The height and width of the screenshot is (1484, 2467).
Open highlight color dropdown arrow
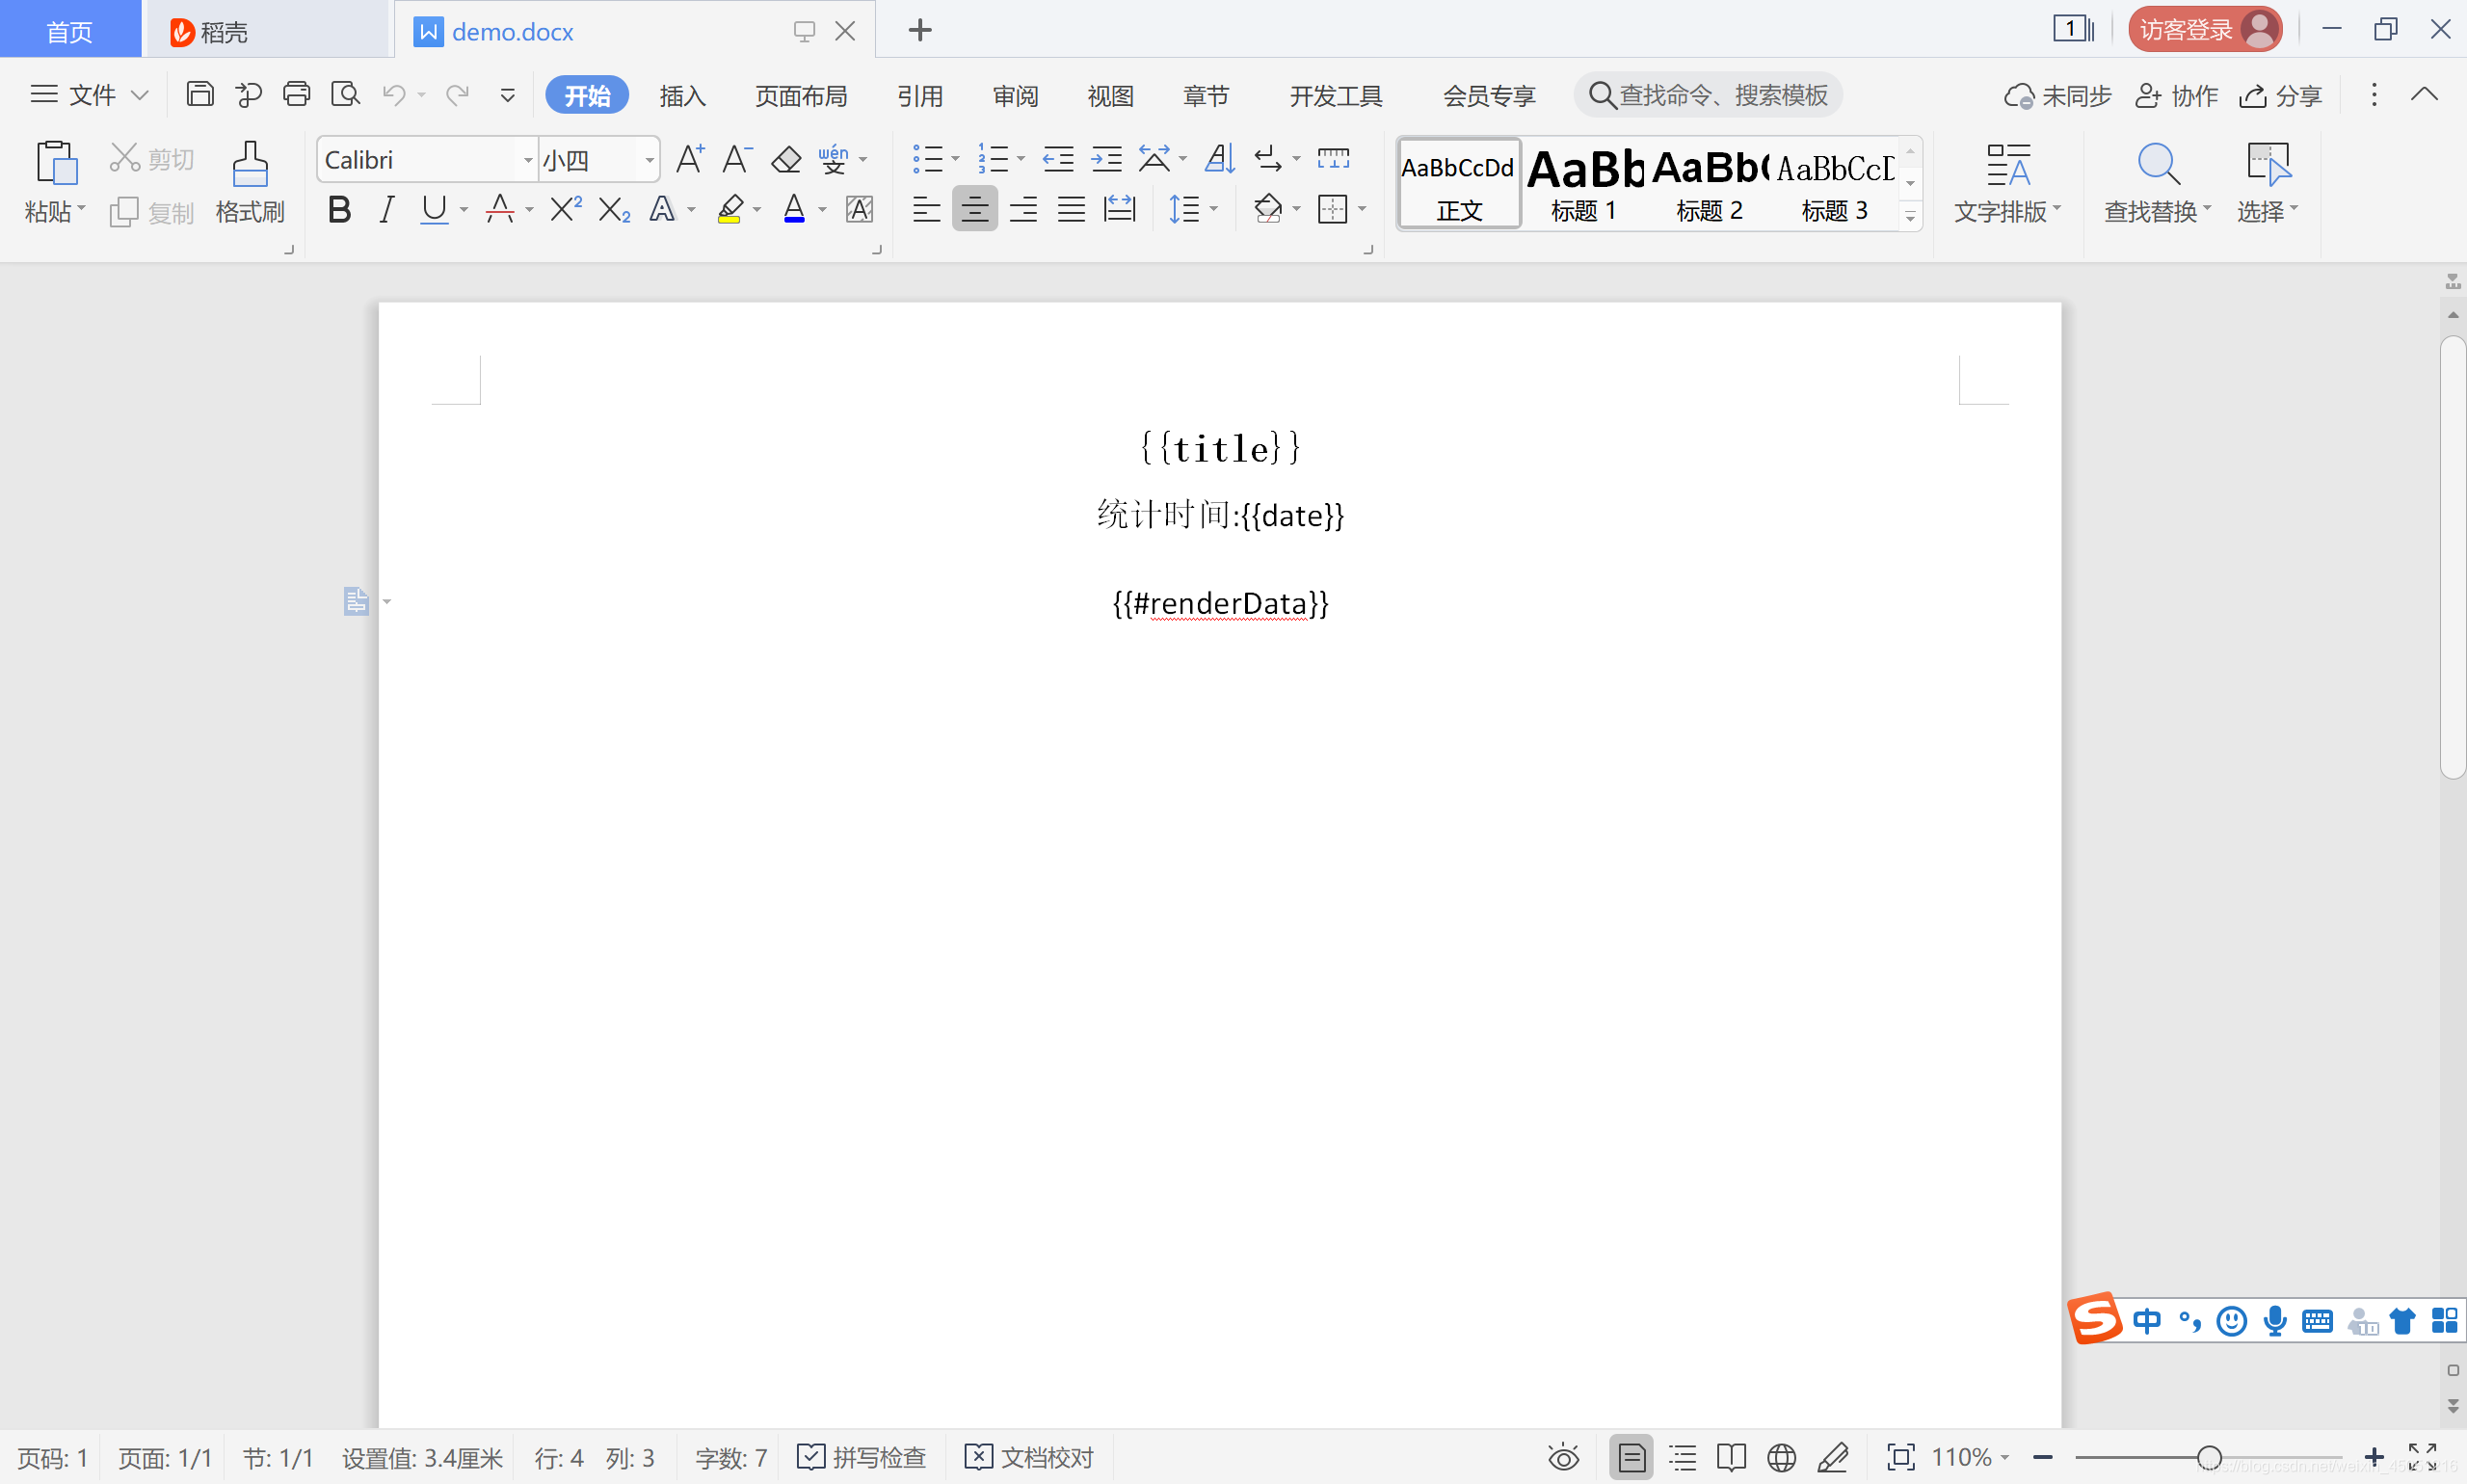point(757,210)
